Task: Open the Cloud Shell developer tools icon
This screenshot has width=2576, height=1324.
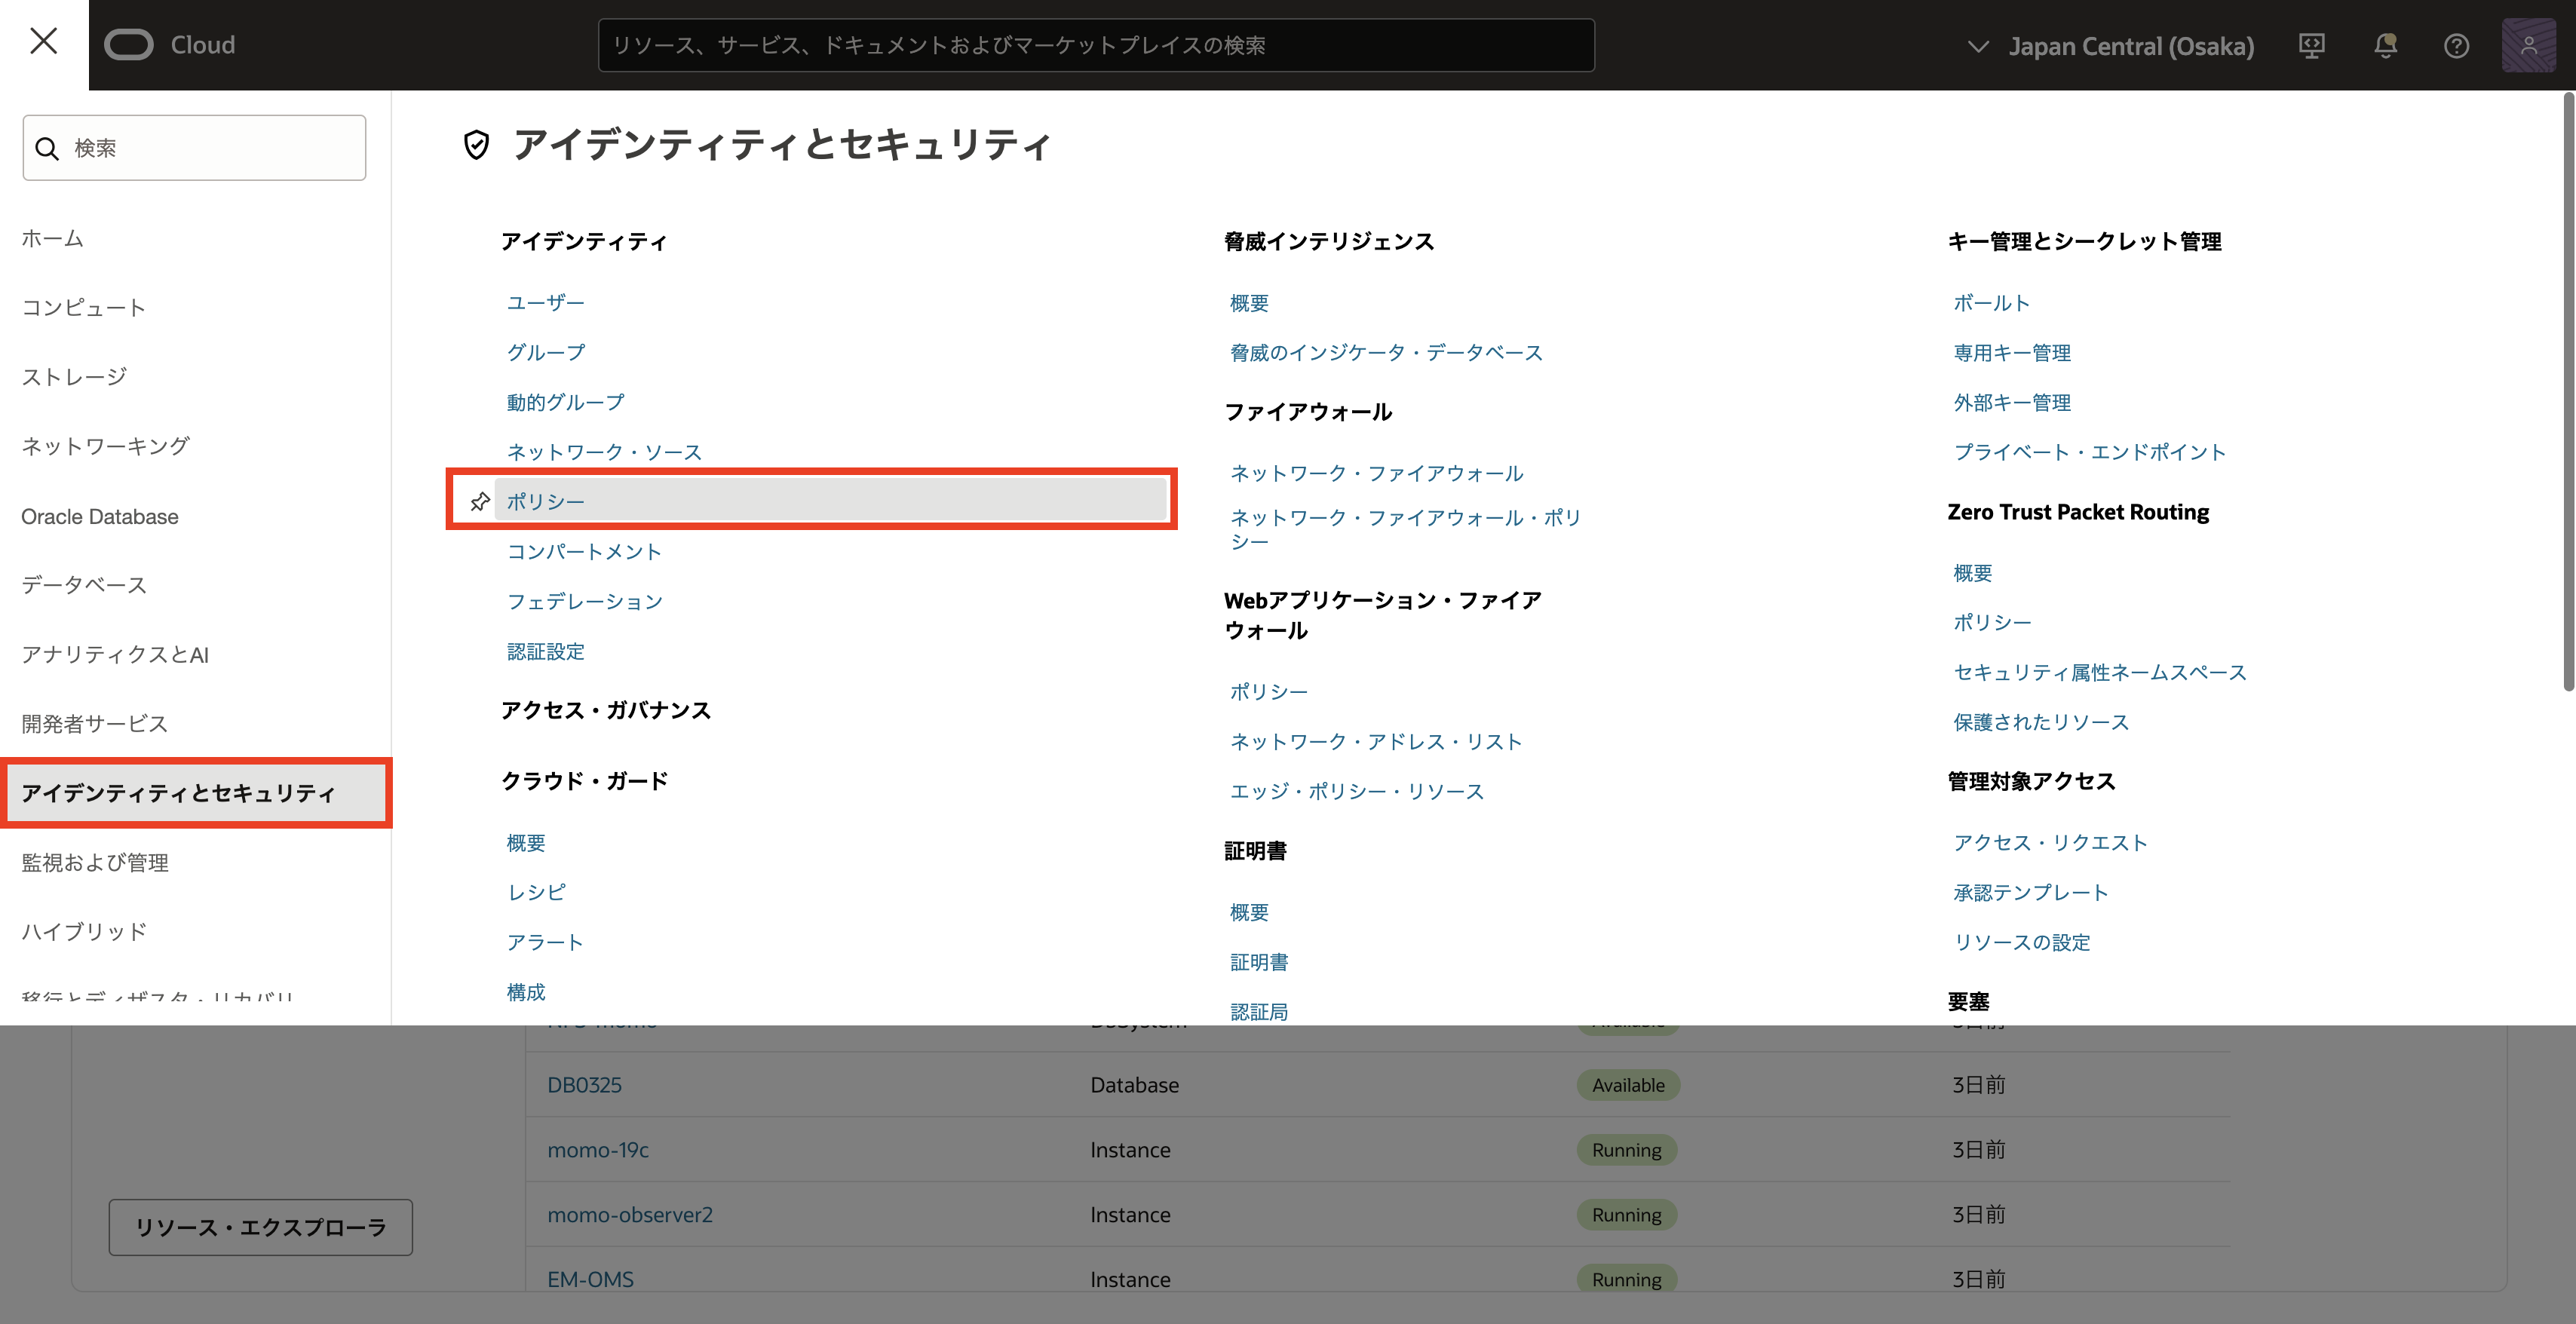Action: click(2311, 46)
